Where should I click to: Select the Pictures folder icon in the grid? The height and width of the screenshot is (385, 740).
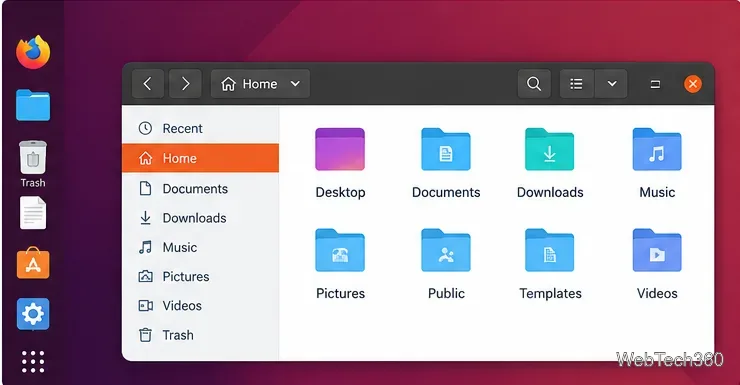(340, 250)
